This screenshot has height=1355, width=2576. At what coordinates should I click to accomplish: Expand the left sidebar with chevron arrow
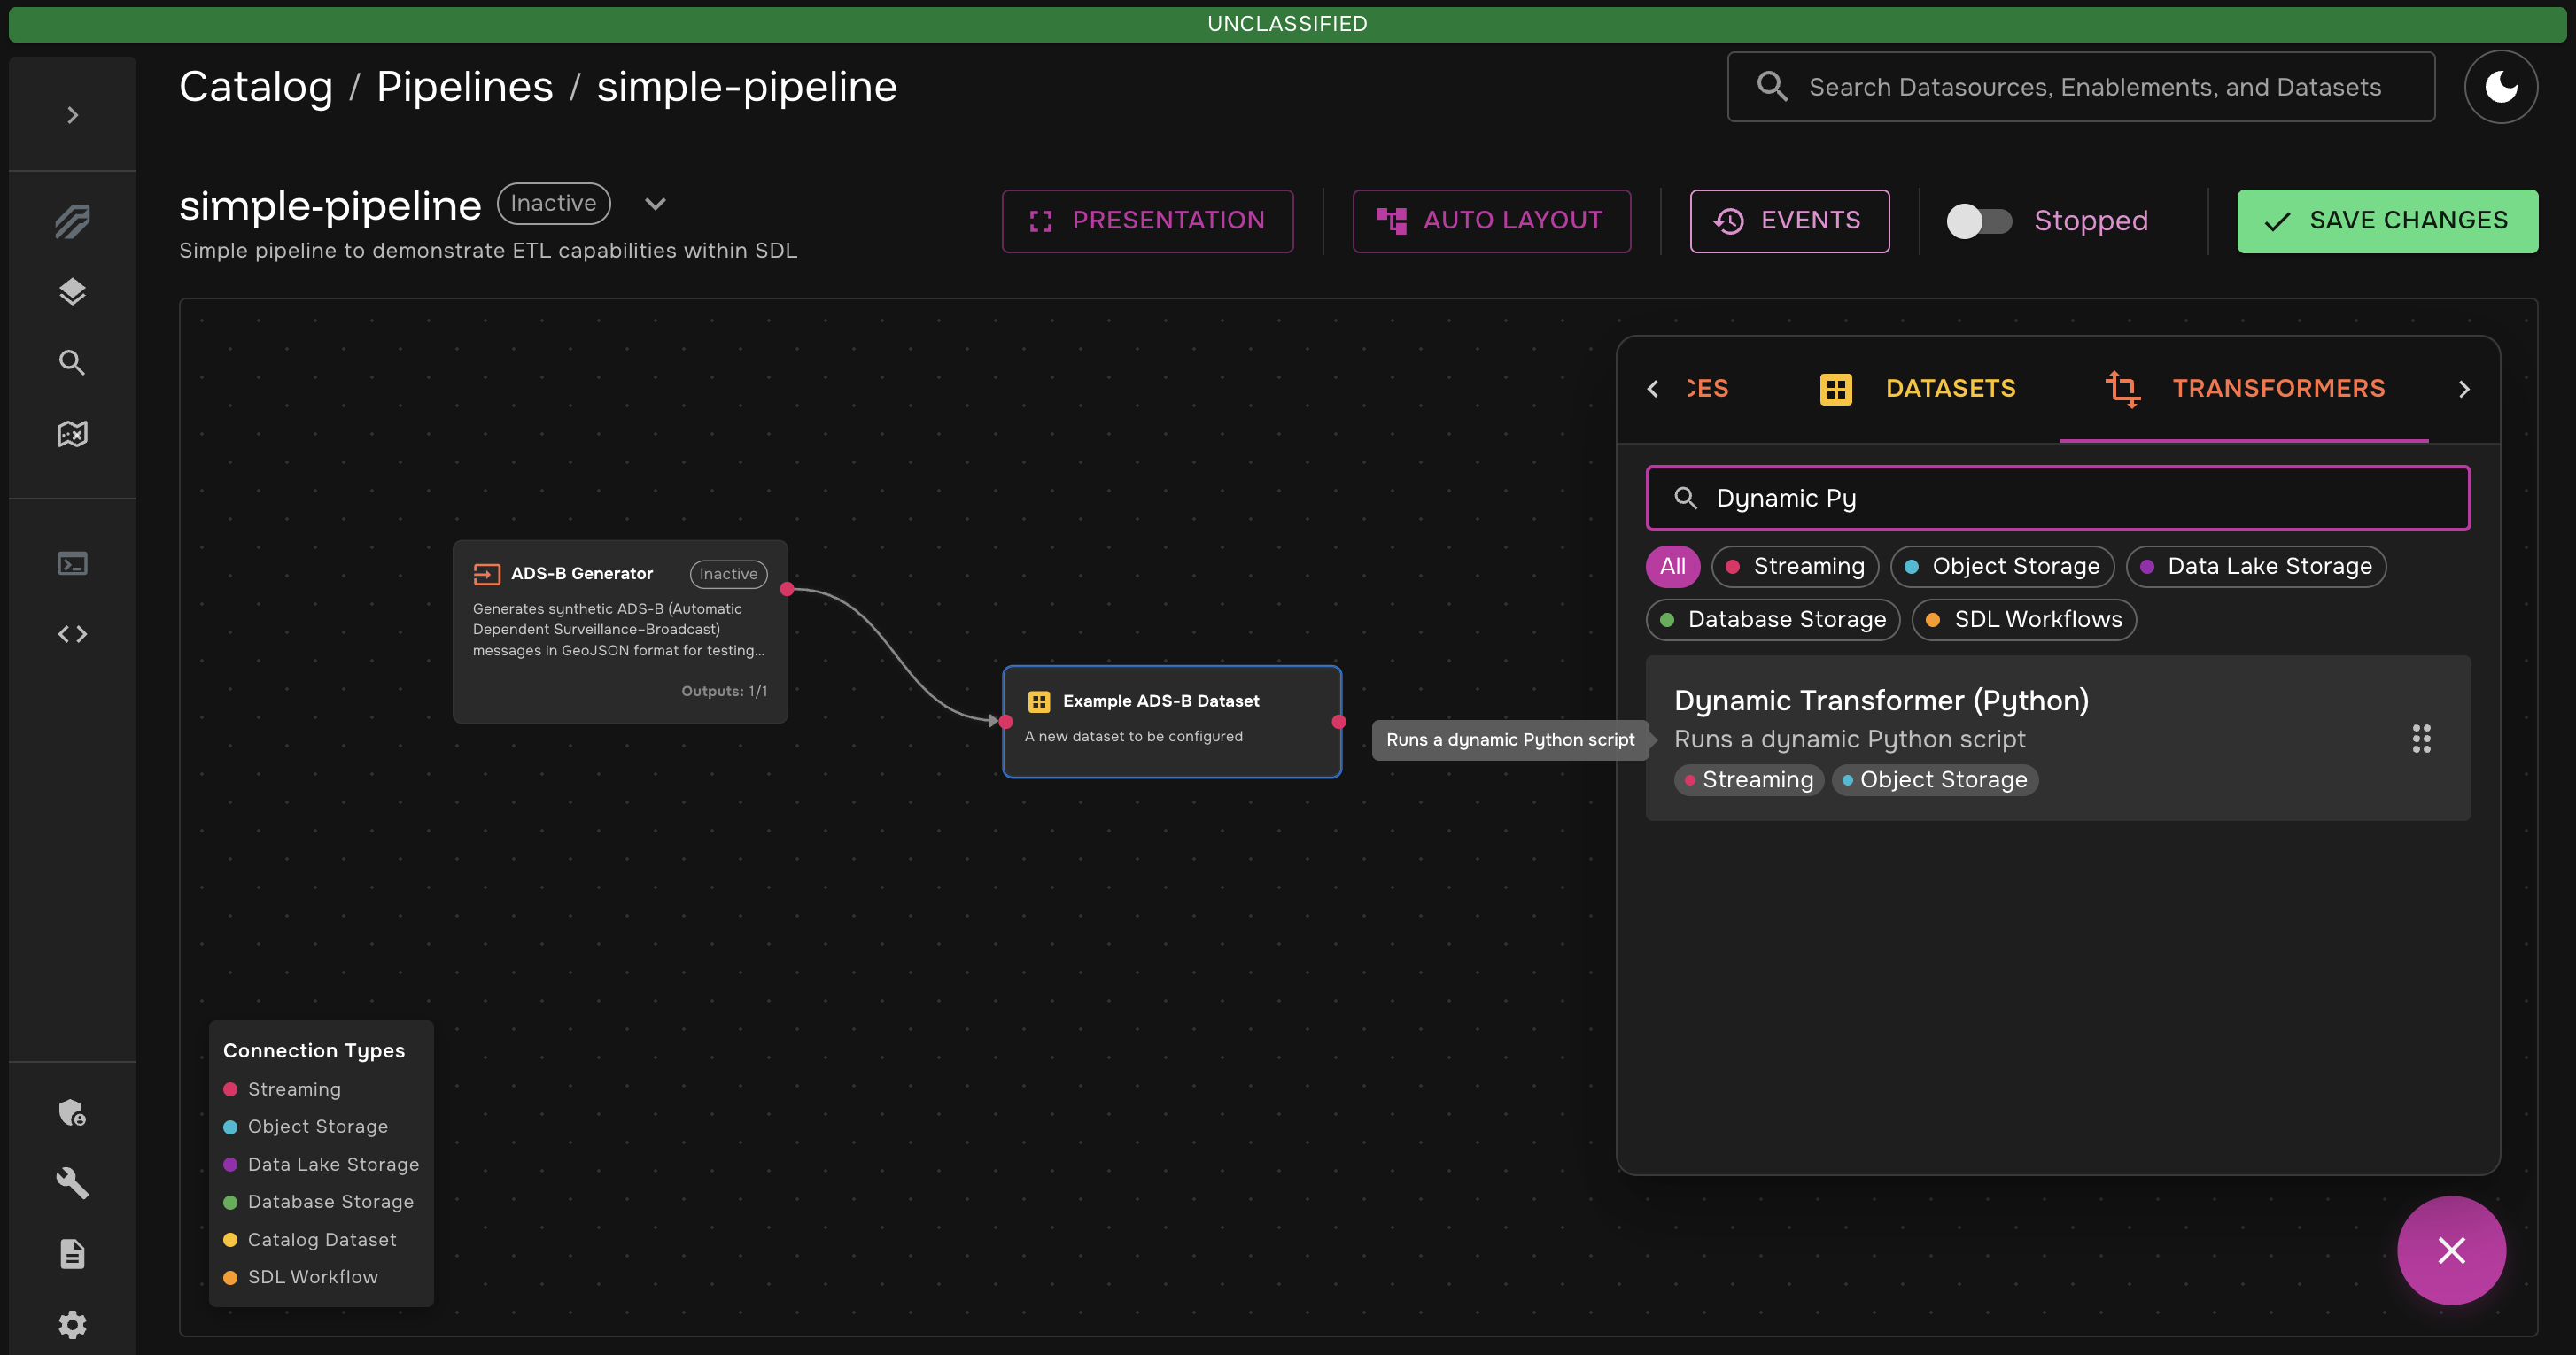point(72,115)
